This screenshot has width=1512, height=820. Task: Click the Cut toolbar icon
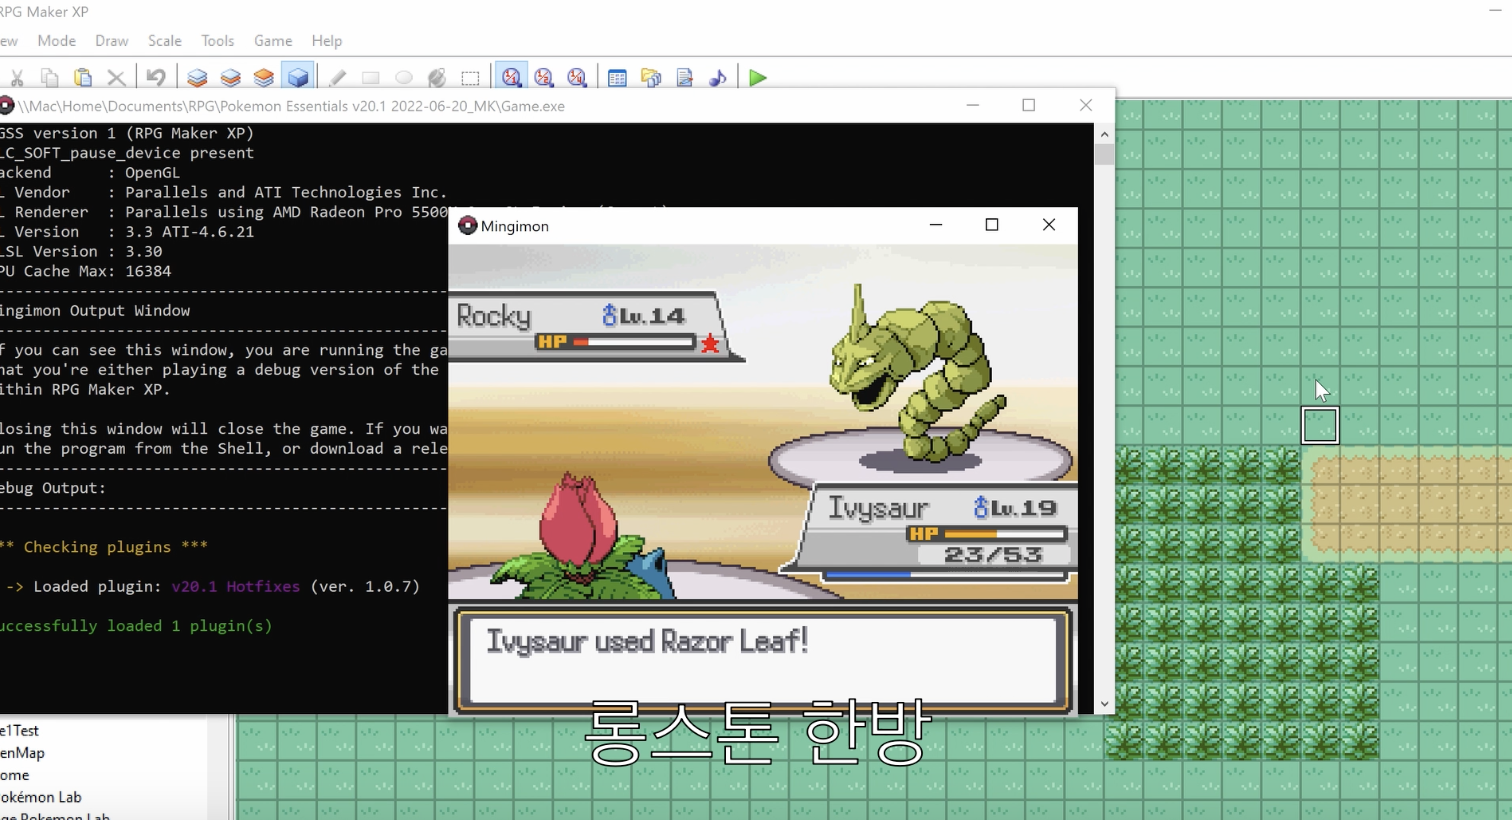tap(17, 78)
